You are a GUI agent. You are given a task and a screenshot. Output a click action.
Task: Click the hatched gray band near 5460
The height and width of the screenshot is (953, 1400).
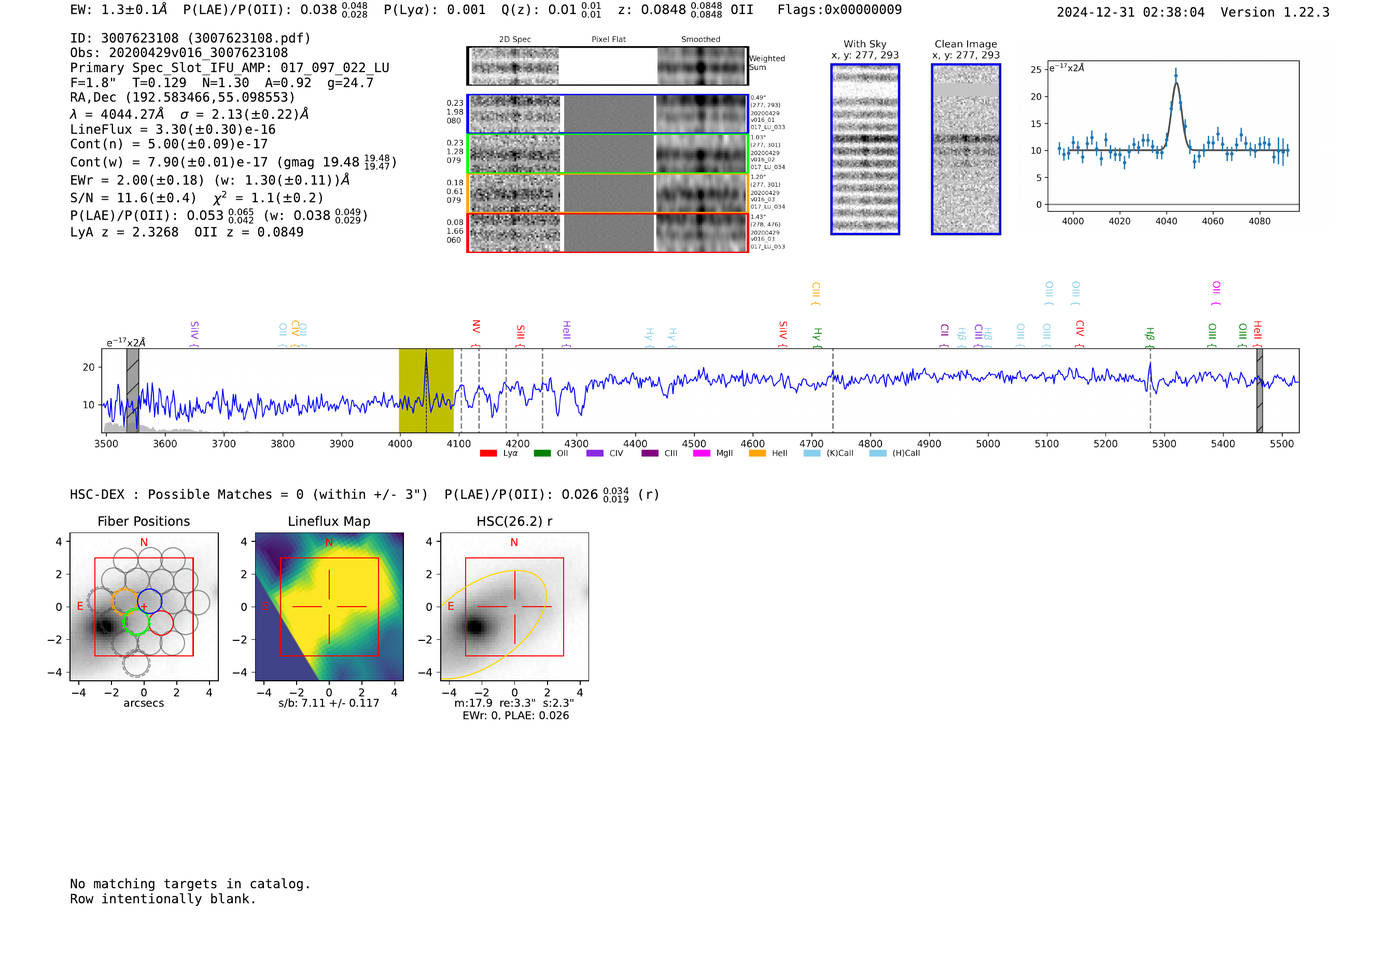click(x=1260, y=391)
